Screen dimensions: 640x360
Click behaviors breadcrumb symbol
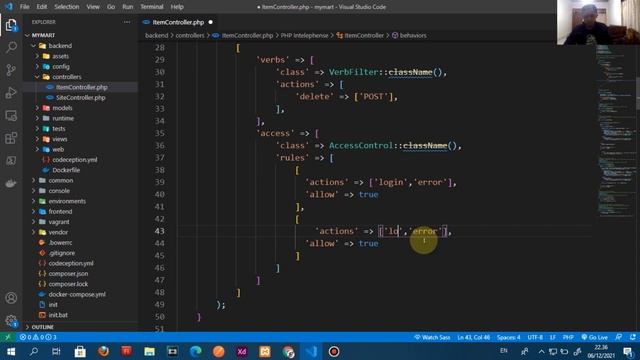click(413, 36)
